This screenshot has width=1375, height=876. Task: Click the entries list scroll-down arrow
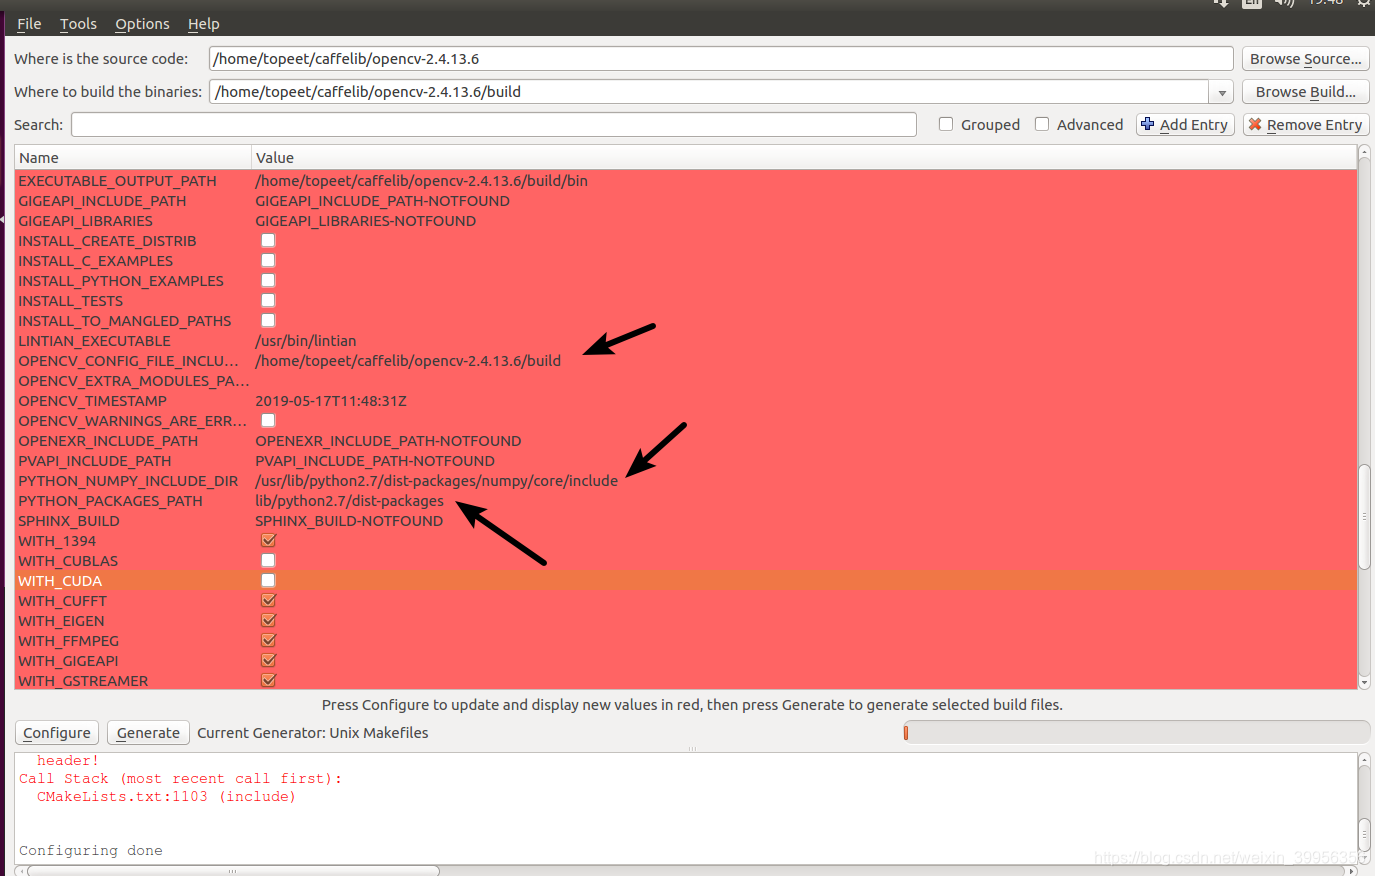click(x=1364, y=683)
